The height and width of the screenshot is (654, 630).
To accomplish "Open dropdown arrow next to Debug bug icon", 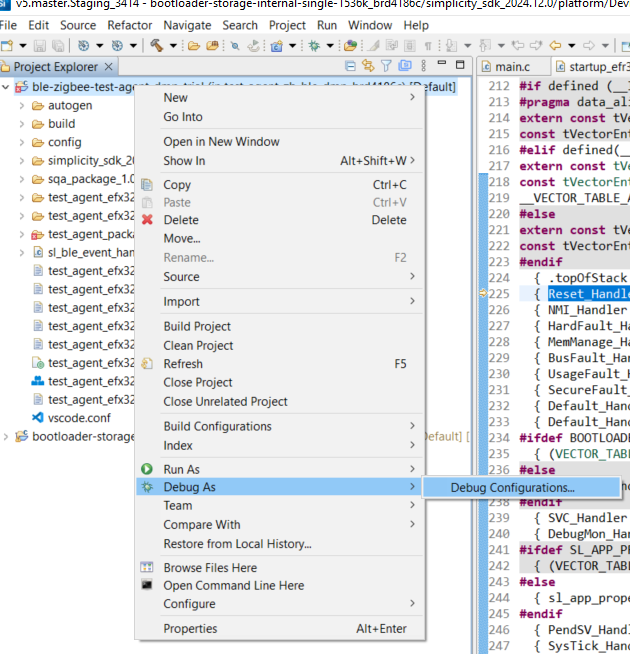I will pyautogui.click(x=330, y=45).
